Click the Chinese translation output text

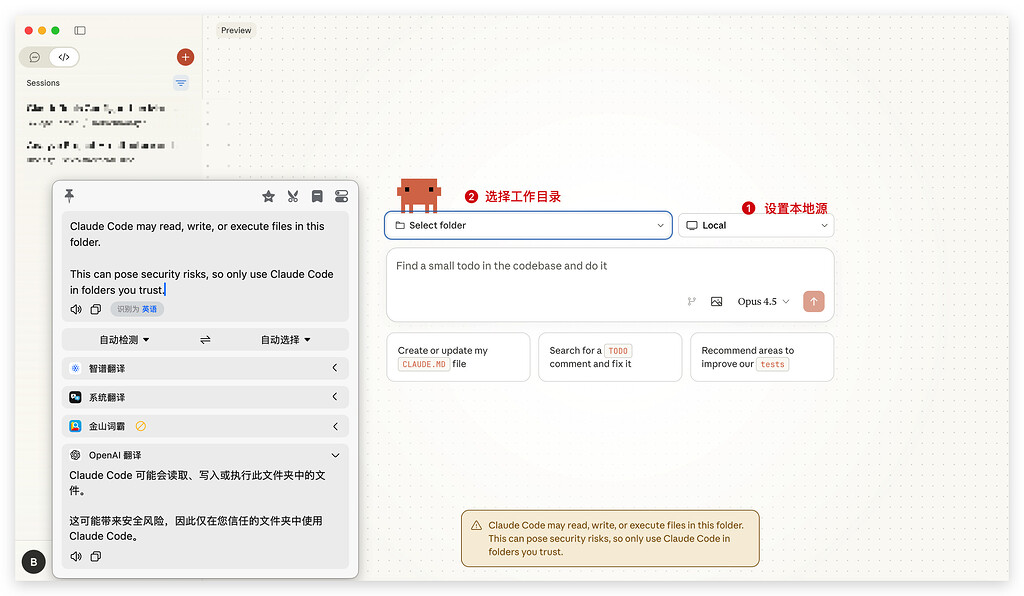[198, 505]
